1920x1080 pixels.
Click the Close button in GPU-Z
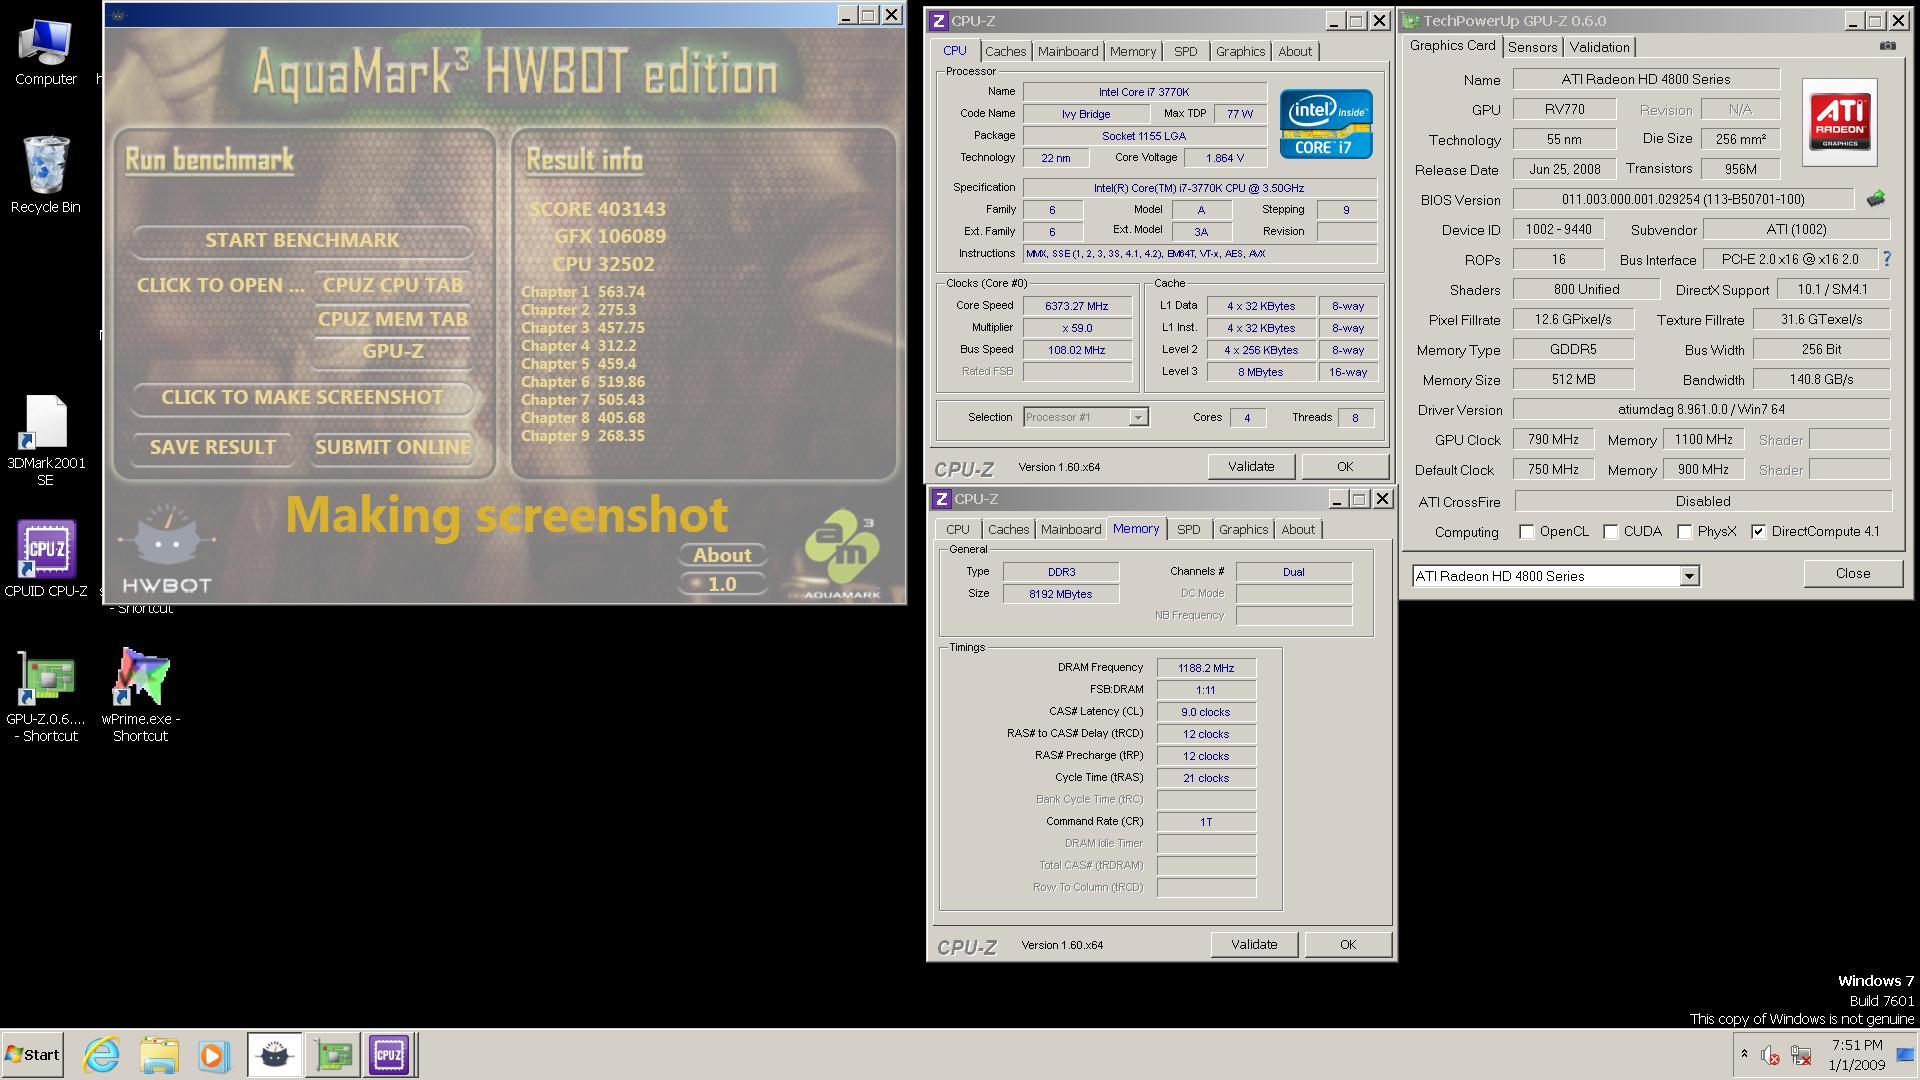(1852, 573)
